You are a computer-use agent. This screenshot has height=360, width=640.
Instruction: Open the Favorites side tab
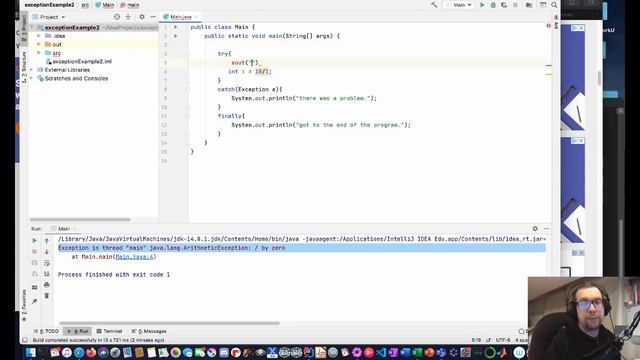[x=24, y=305]
